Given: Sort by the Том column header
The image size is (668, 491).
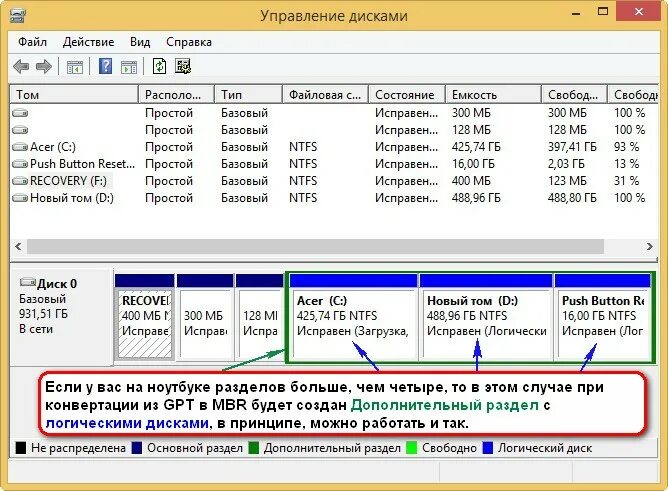Looking at the screenshot, I should click(x=75, y=95).
